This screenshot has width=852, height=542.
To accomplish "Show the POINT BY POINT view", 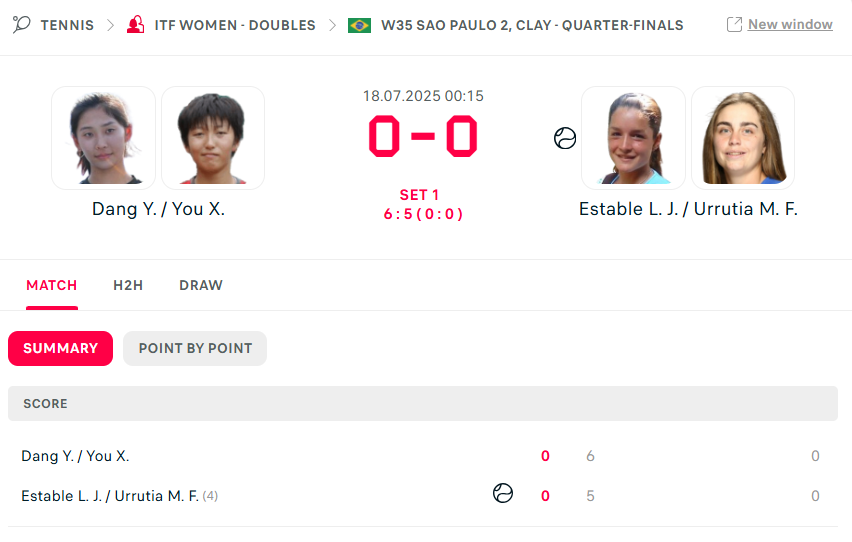I will [x=195, y=348].
